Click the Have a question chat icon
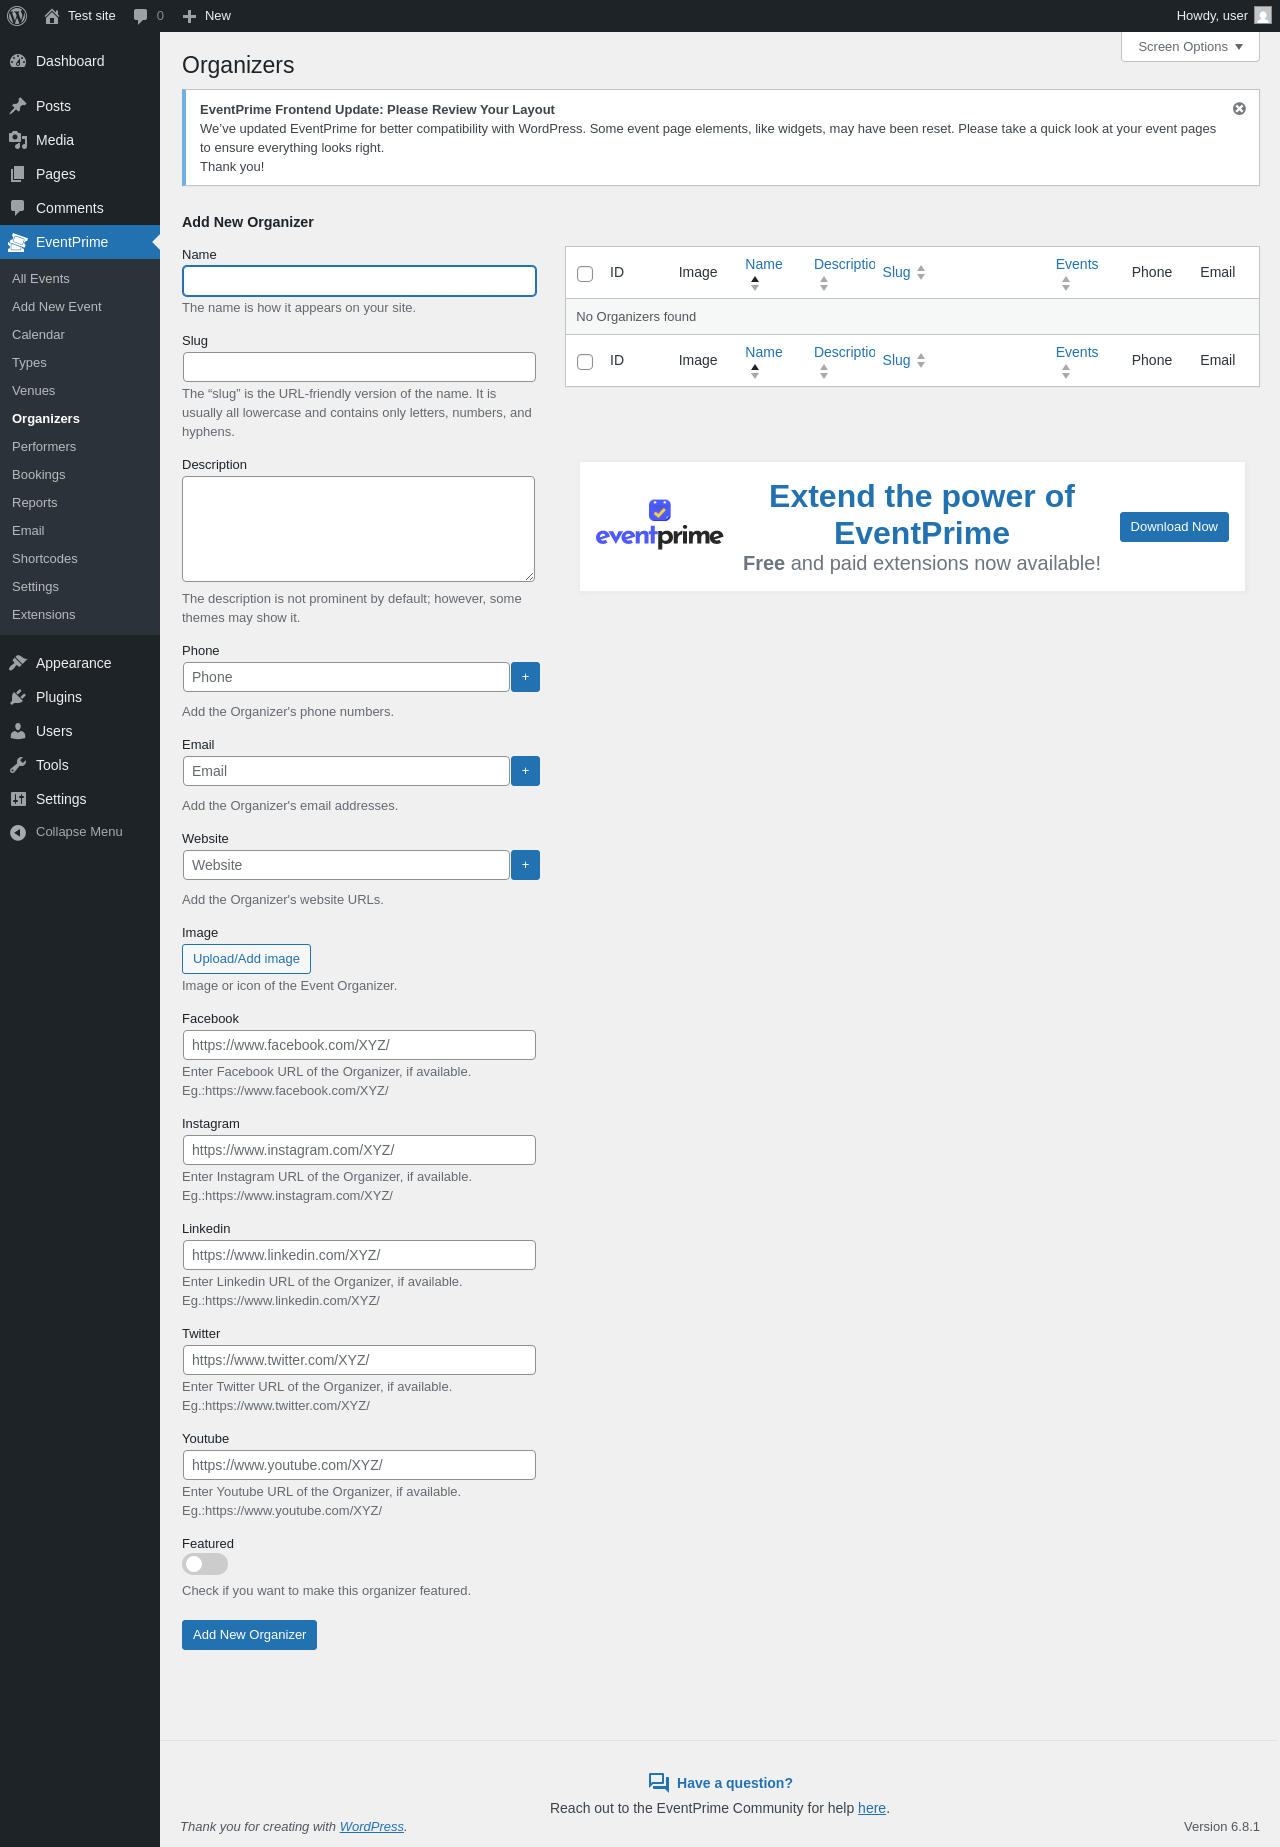 tap(659, 1782)
